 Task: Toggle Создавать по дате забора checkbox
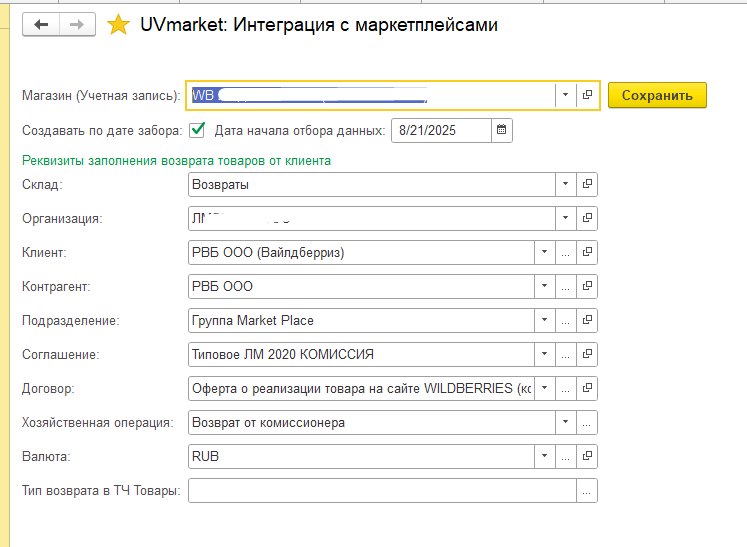pos(197,130)
